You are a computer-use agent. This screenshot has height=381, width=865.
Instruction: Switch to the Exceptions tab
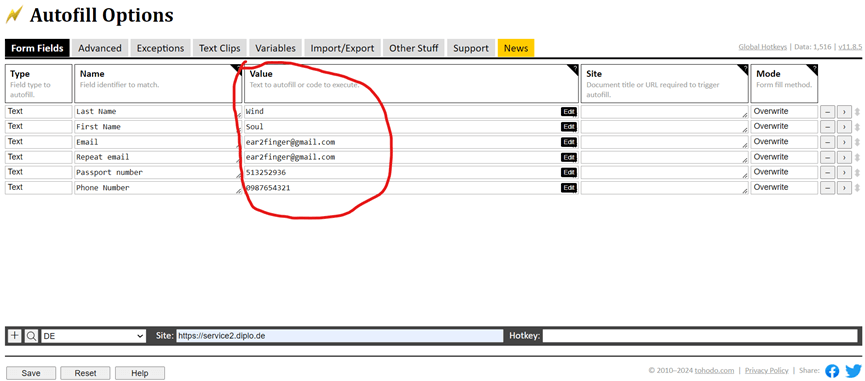pyautogui.click(x=161, y=48)
